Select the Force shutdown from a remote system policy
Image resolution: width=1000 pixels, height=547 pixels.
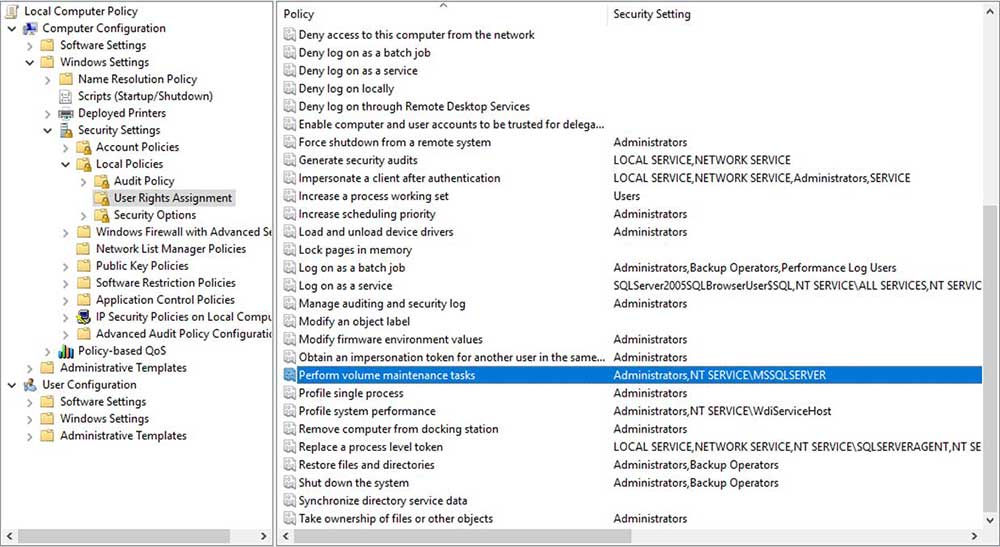[395, 142]
